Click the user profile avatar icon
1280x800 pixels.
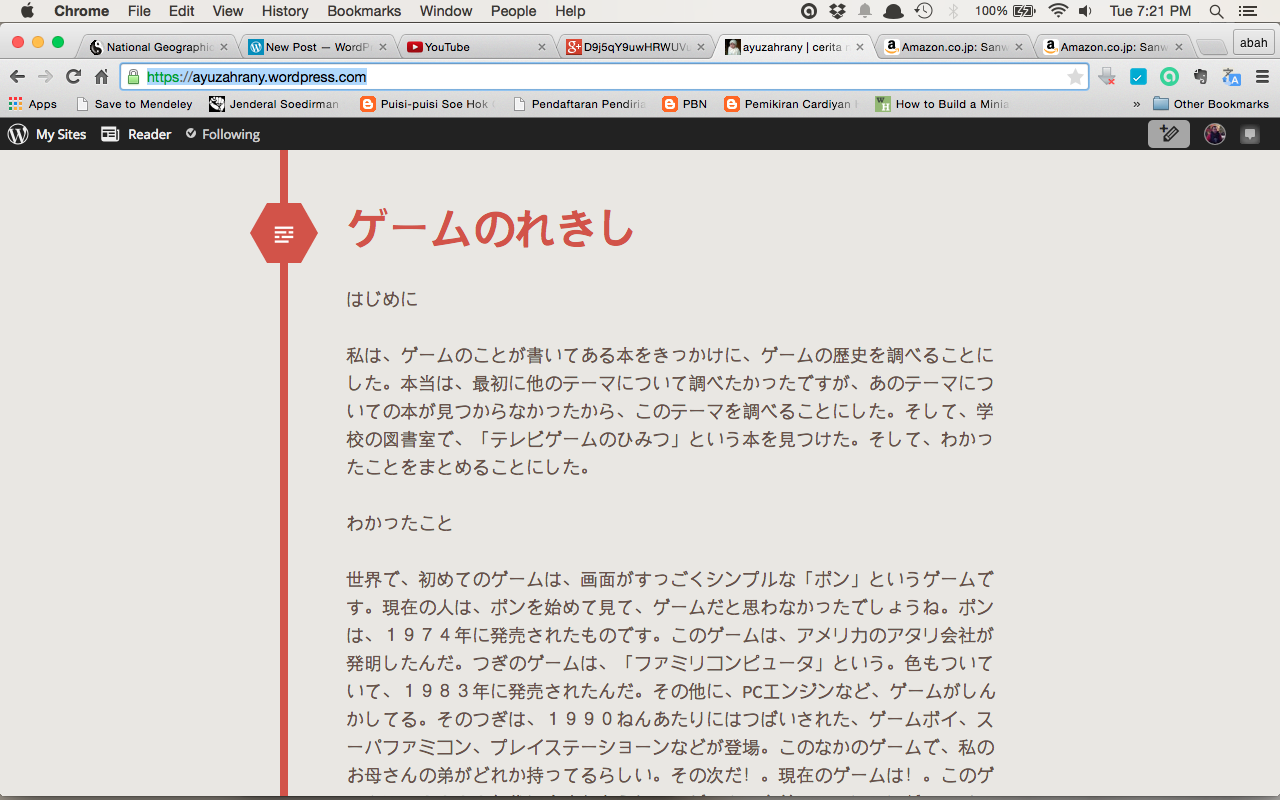pos(1214,134)
